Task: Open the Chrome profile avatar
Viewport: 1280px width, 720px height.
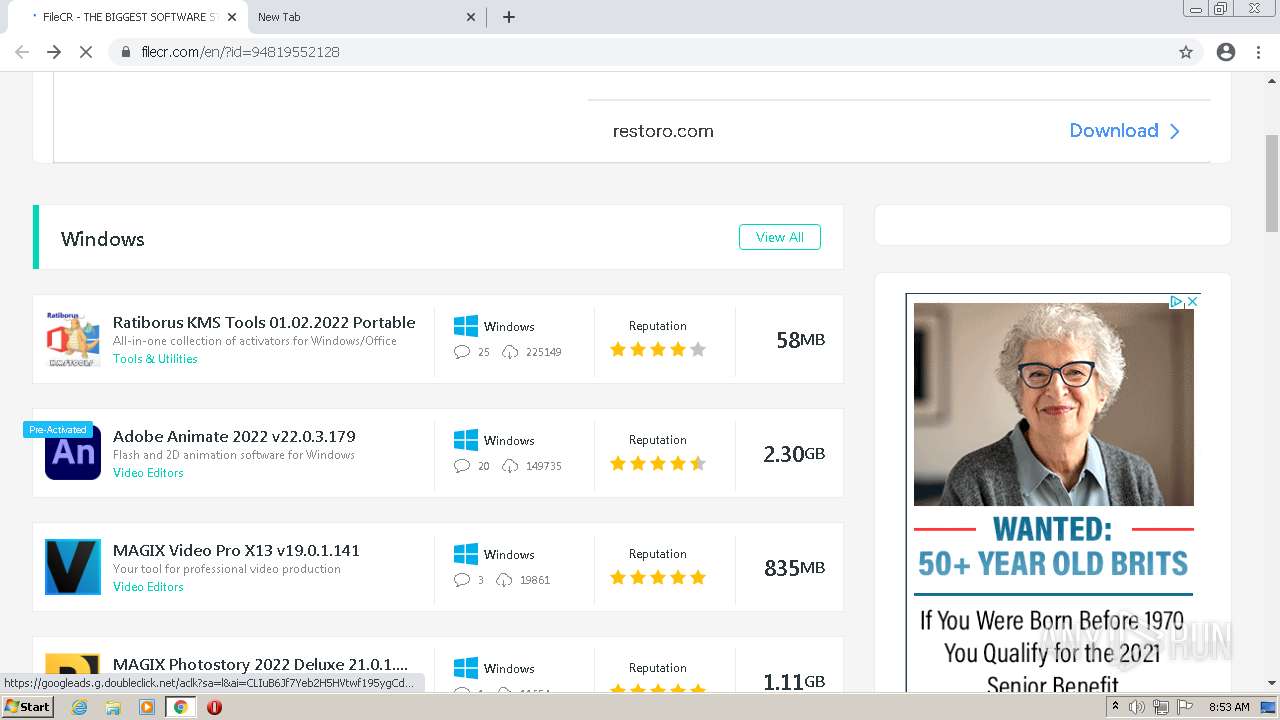Action: pyautogui.click(x=1226, y=52)
